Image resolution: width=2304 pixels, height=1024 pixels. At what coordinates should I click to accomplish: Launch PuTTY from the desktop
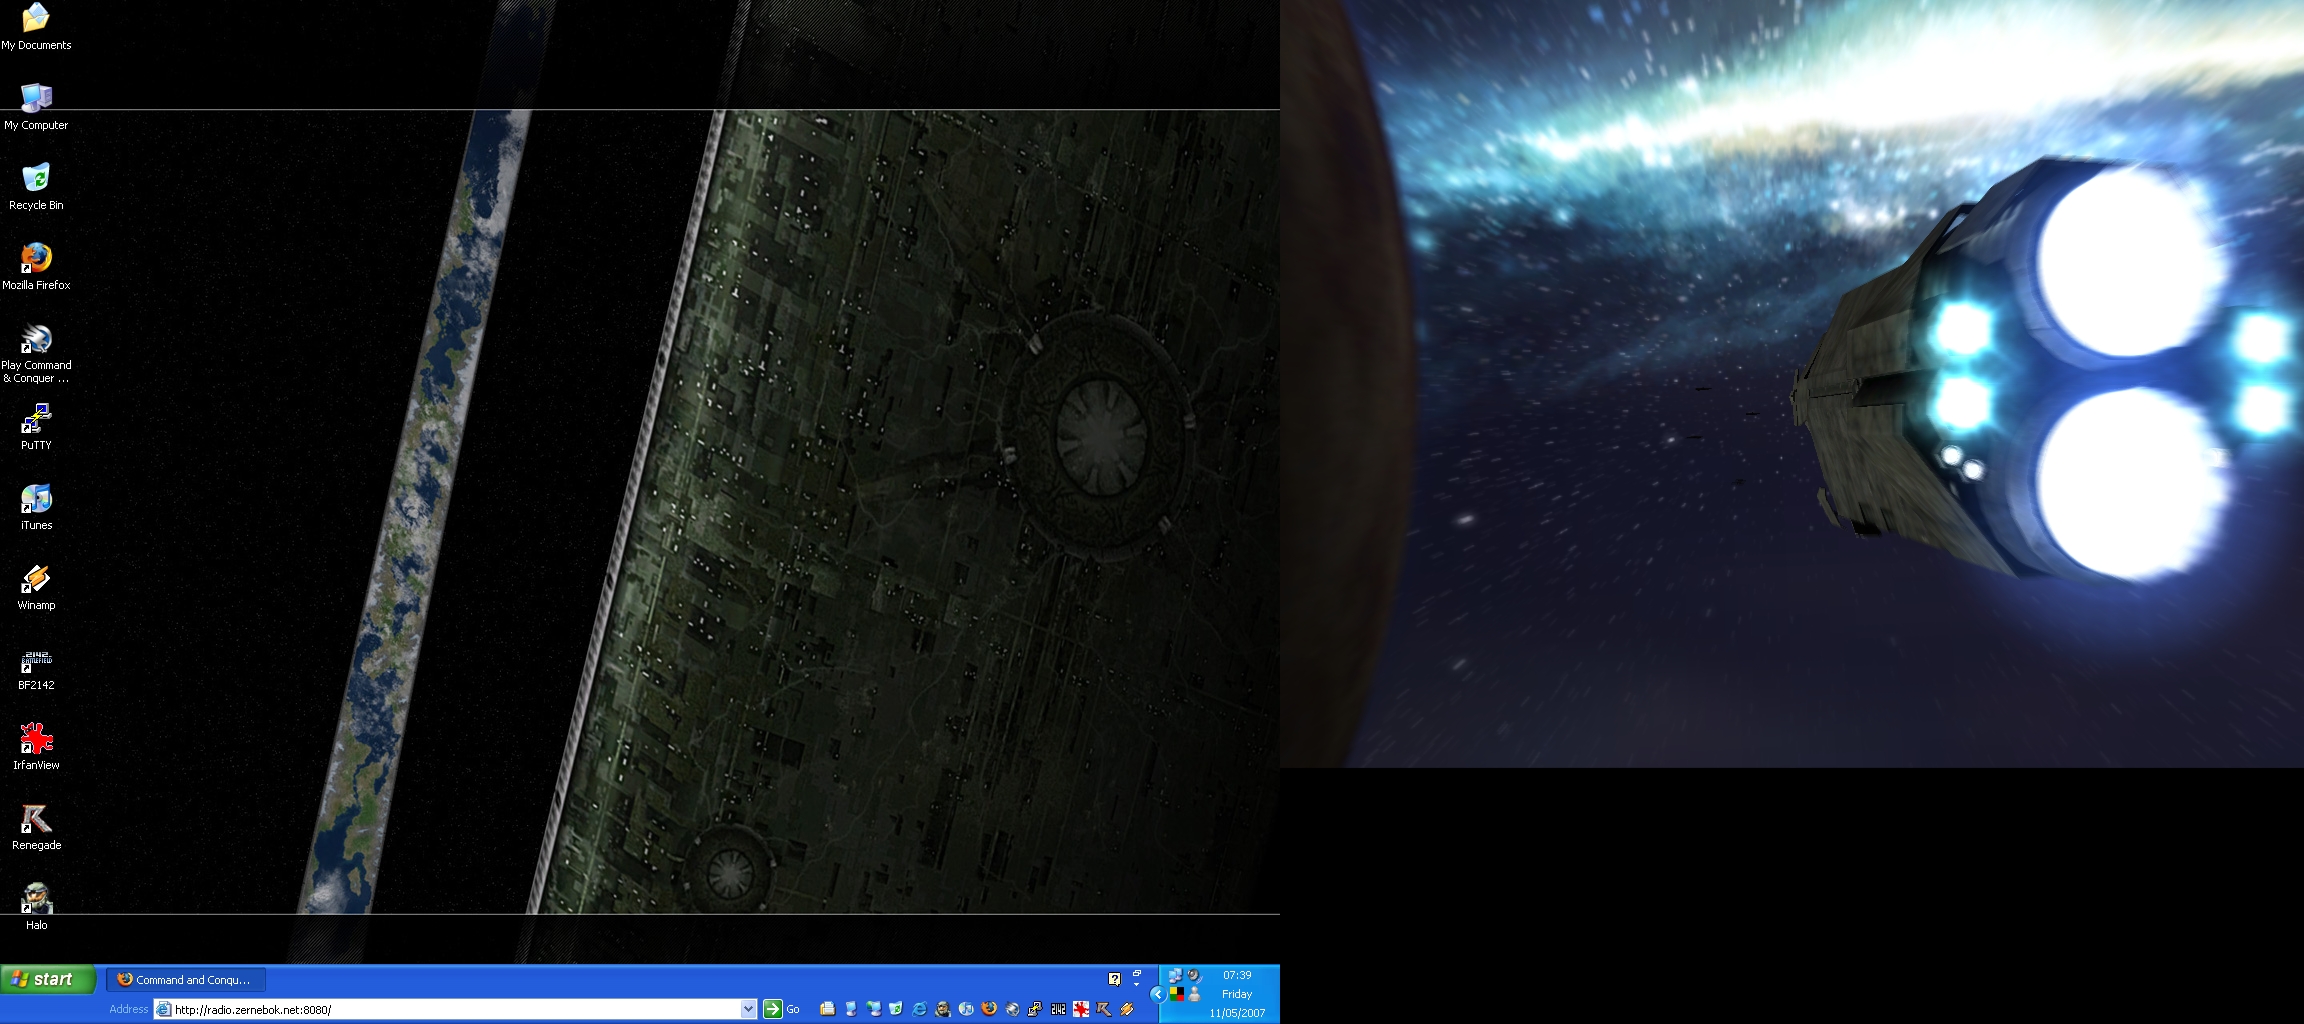36,419
